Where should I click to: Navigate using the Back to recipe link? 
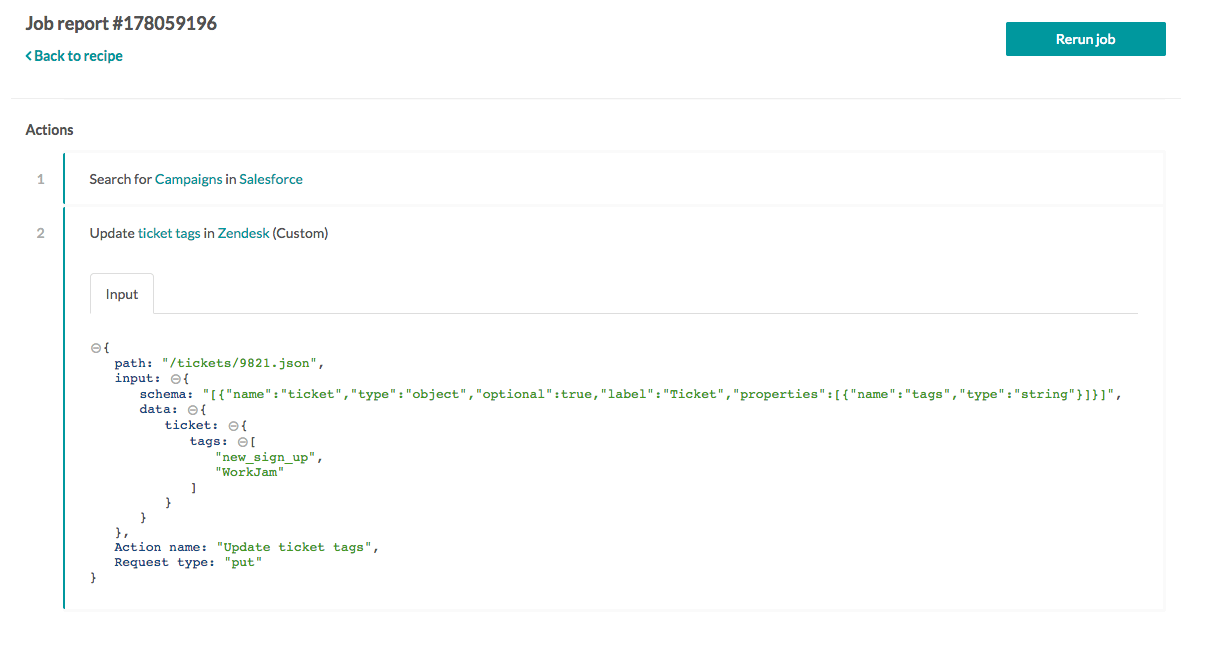pos(74,56)
